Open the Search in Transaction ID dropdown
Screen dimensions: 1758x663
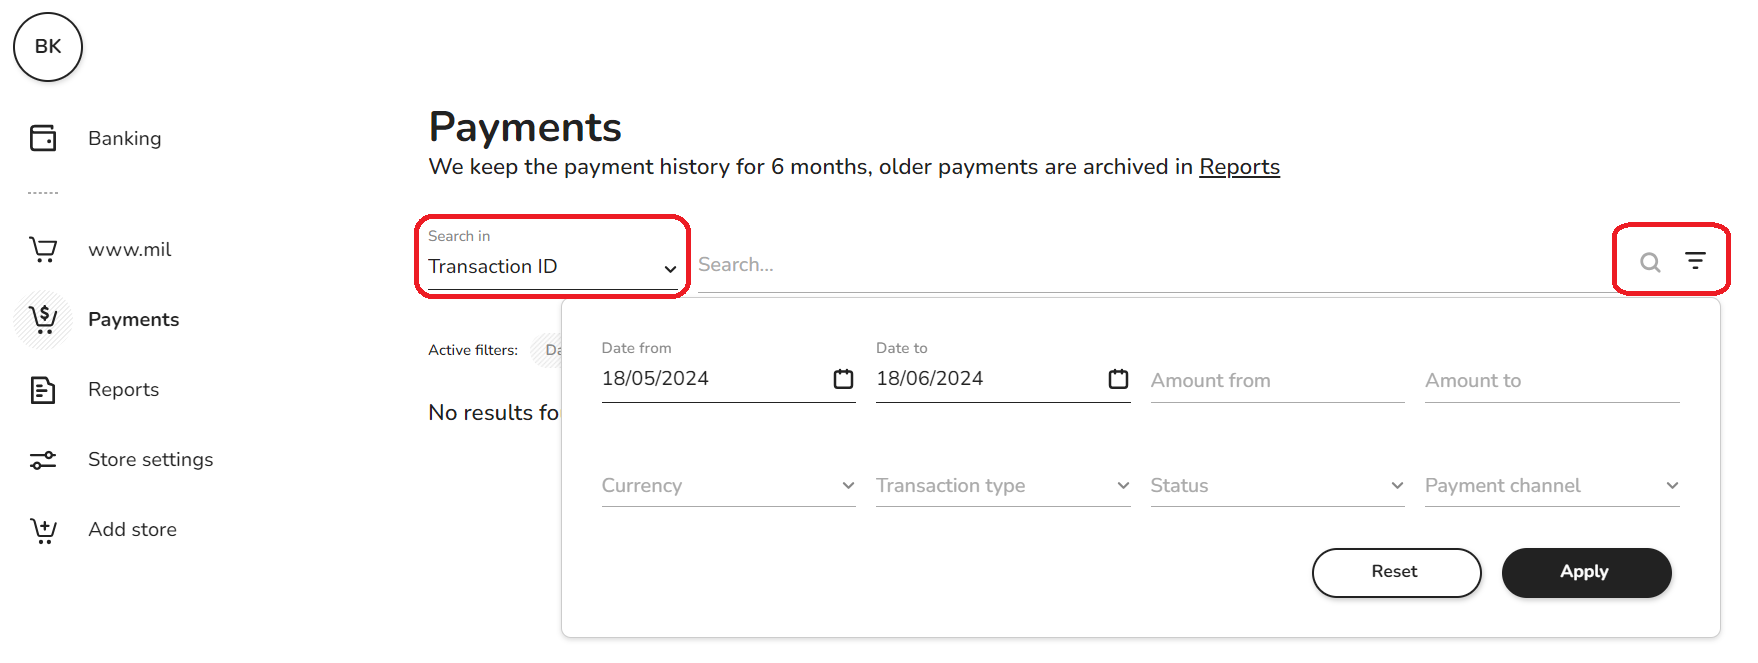pos(552,266)
